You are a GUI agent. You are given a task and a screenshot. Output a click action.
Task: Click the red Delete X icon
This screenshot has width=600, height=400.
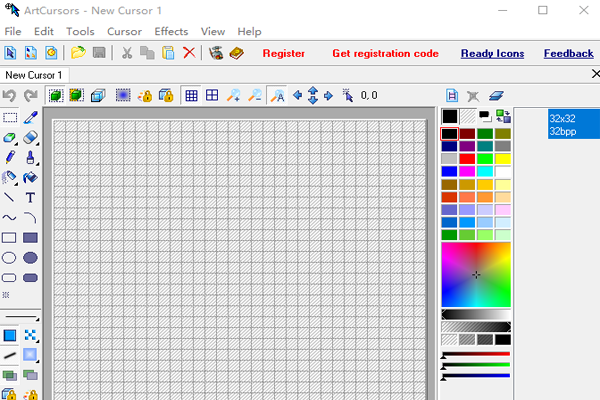click(x=188, y=53)
